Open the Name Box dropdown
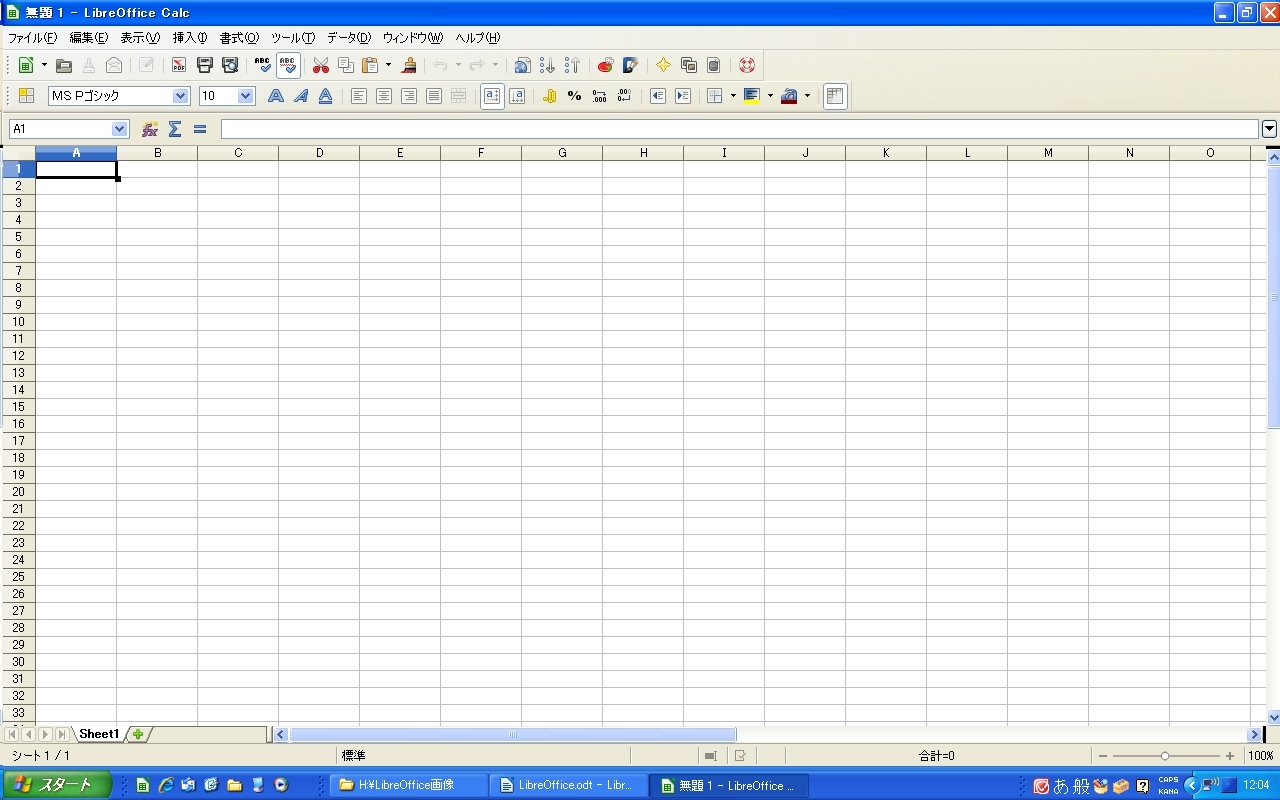1280x800 pixels. point(120,129)
